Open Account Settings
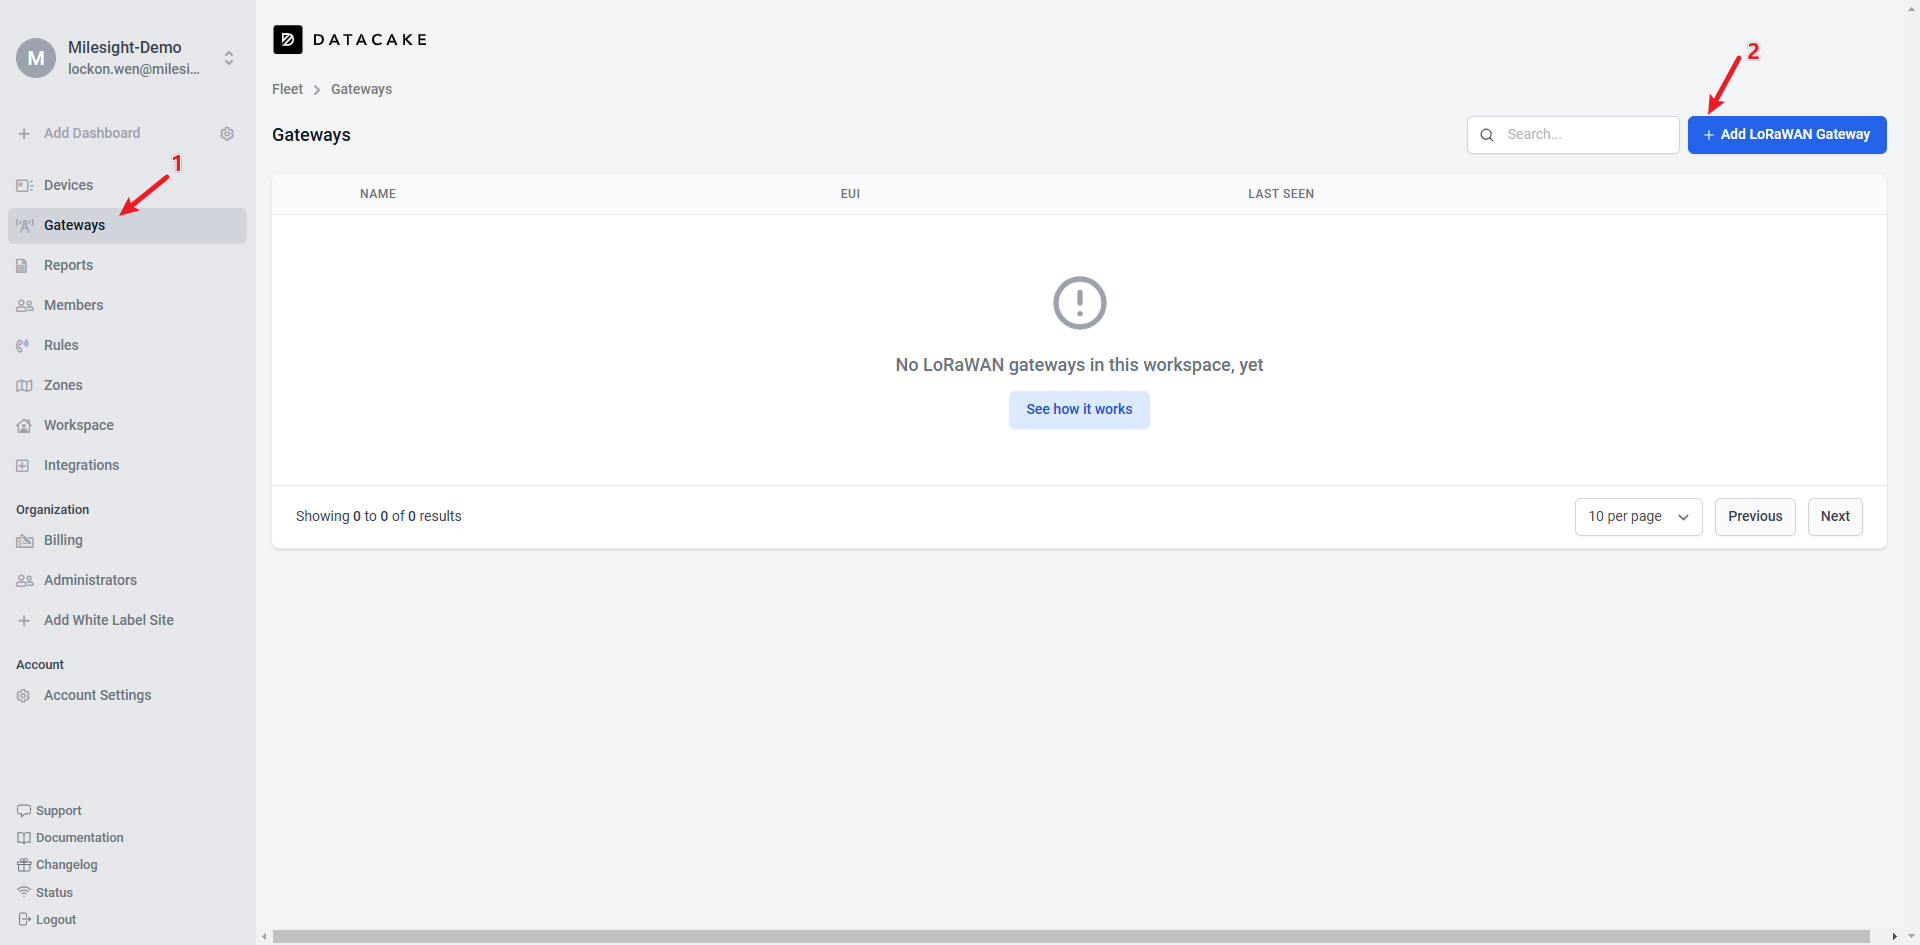Image resolution: width=1920 pixels, height=945 pixels. click(x=127, y=696)
